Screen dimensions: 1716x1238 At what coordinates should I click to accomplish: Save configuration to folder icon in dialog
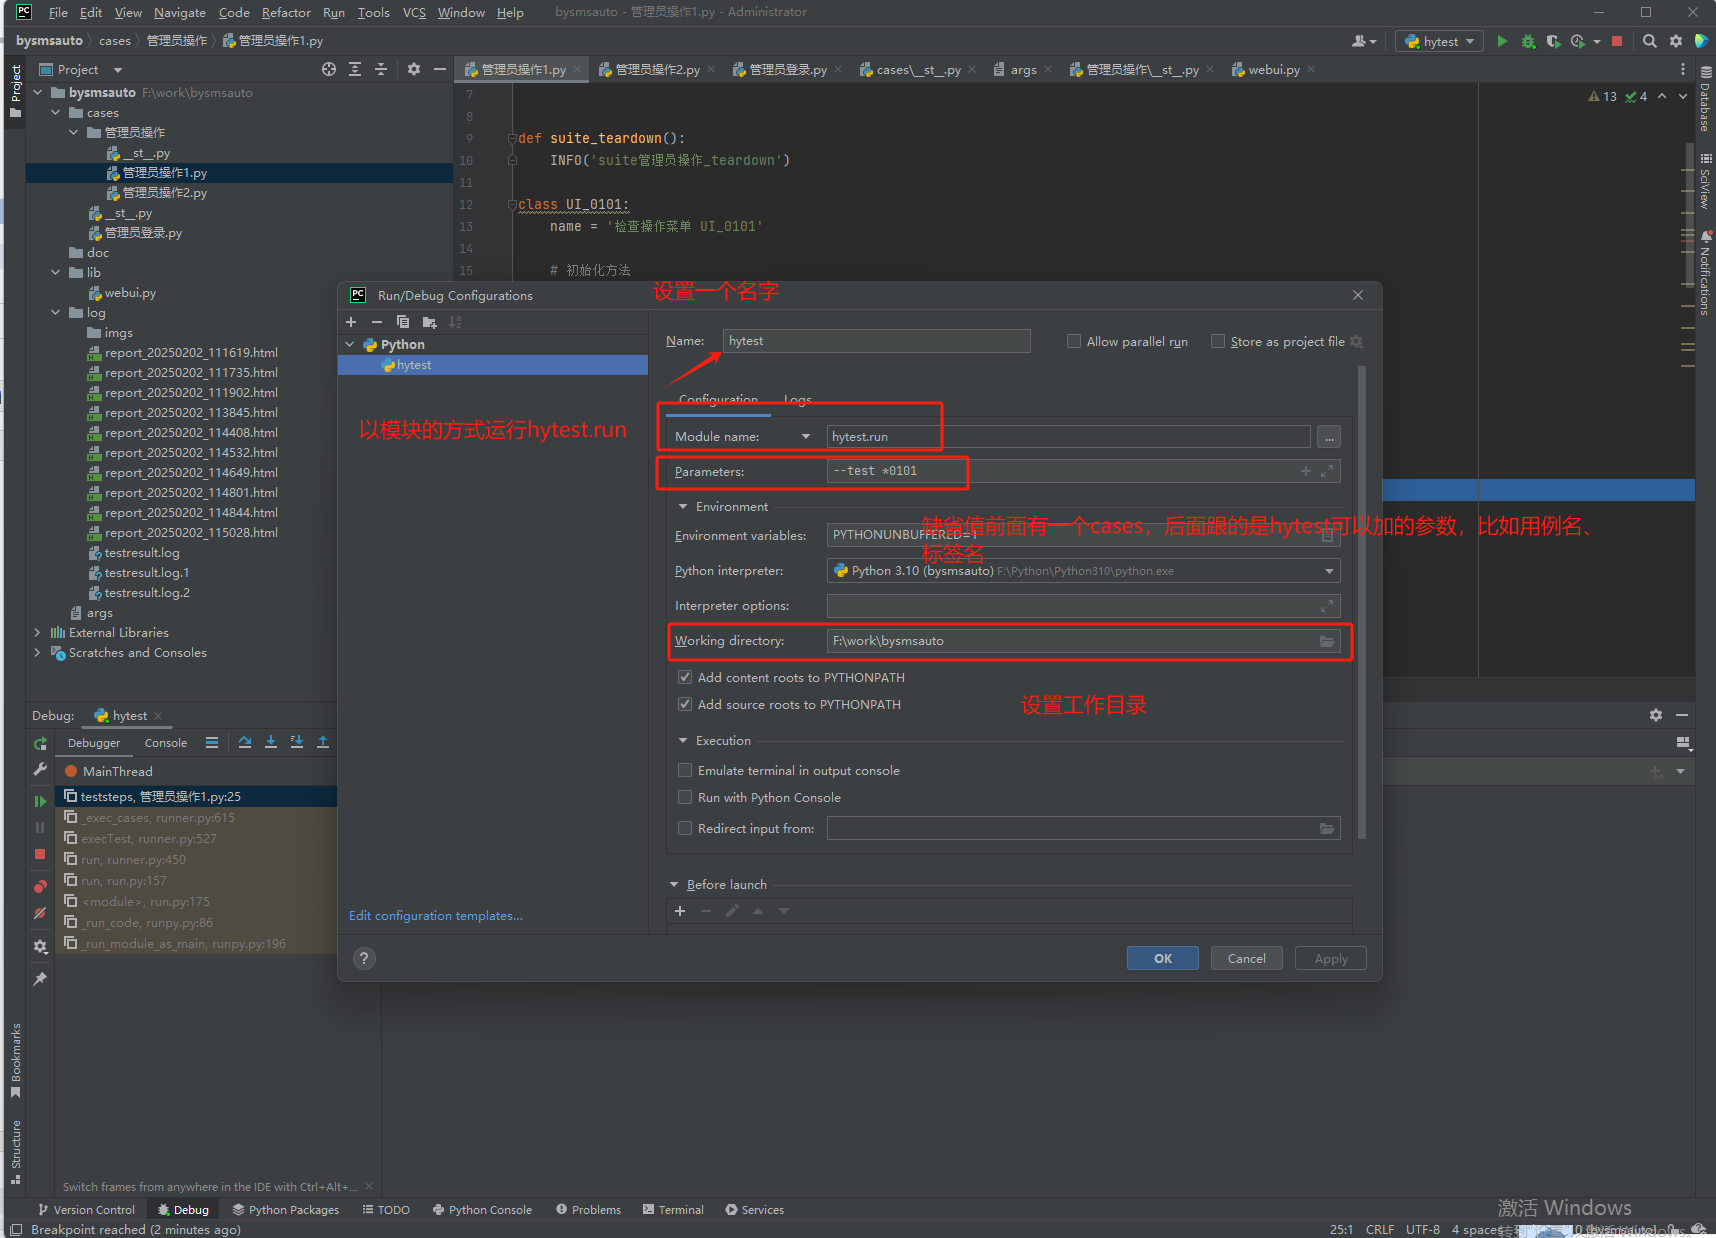pyautogui.click(x=430, y=322)
